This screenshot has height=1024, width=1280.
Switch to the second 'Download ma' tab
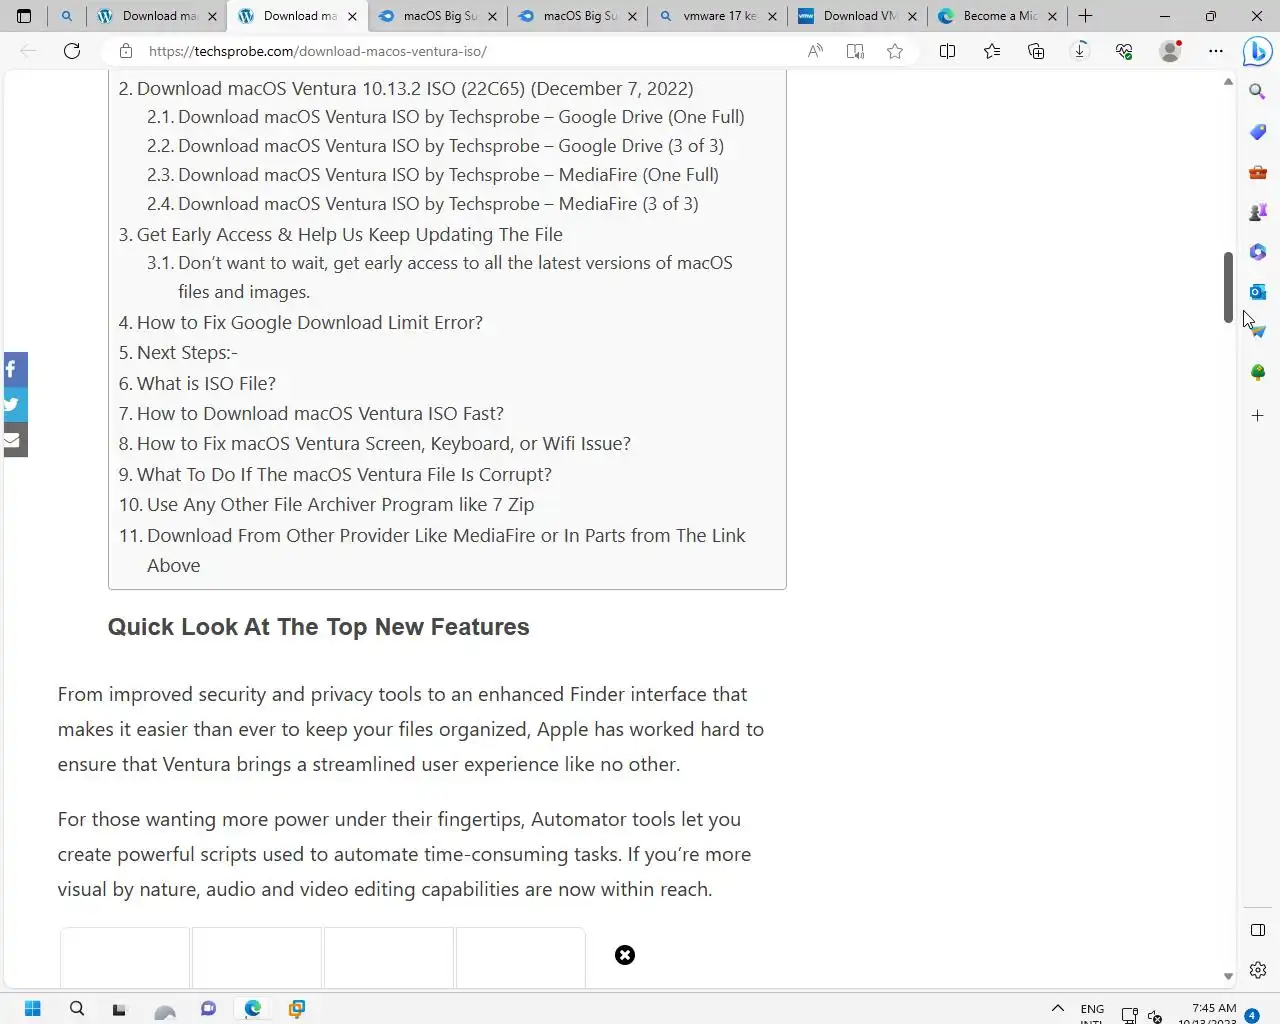298,16
